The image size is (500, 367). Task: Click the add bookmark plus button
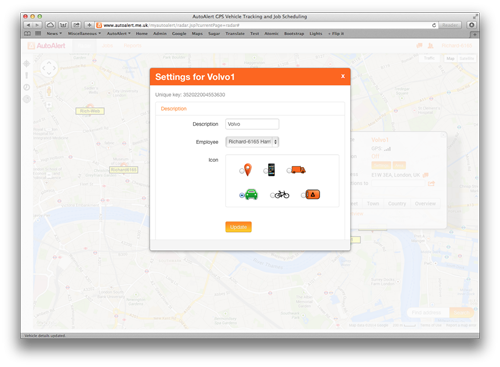coord(89,25)
